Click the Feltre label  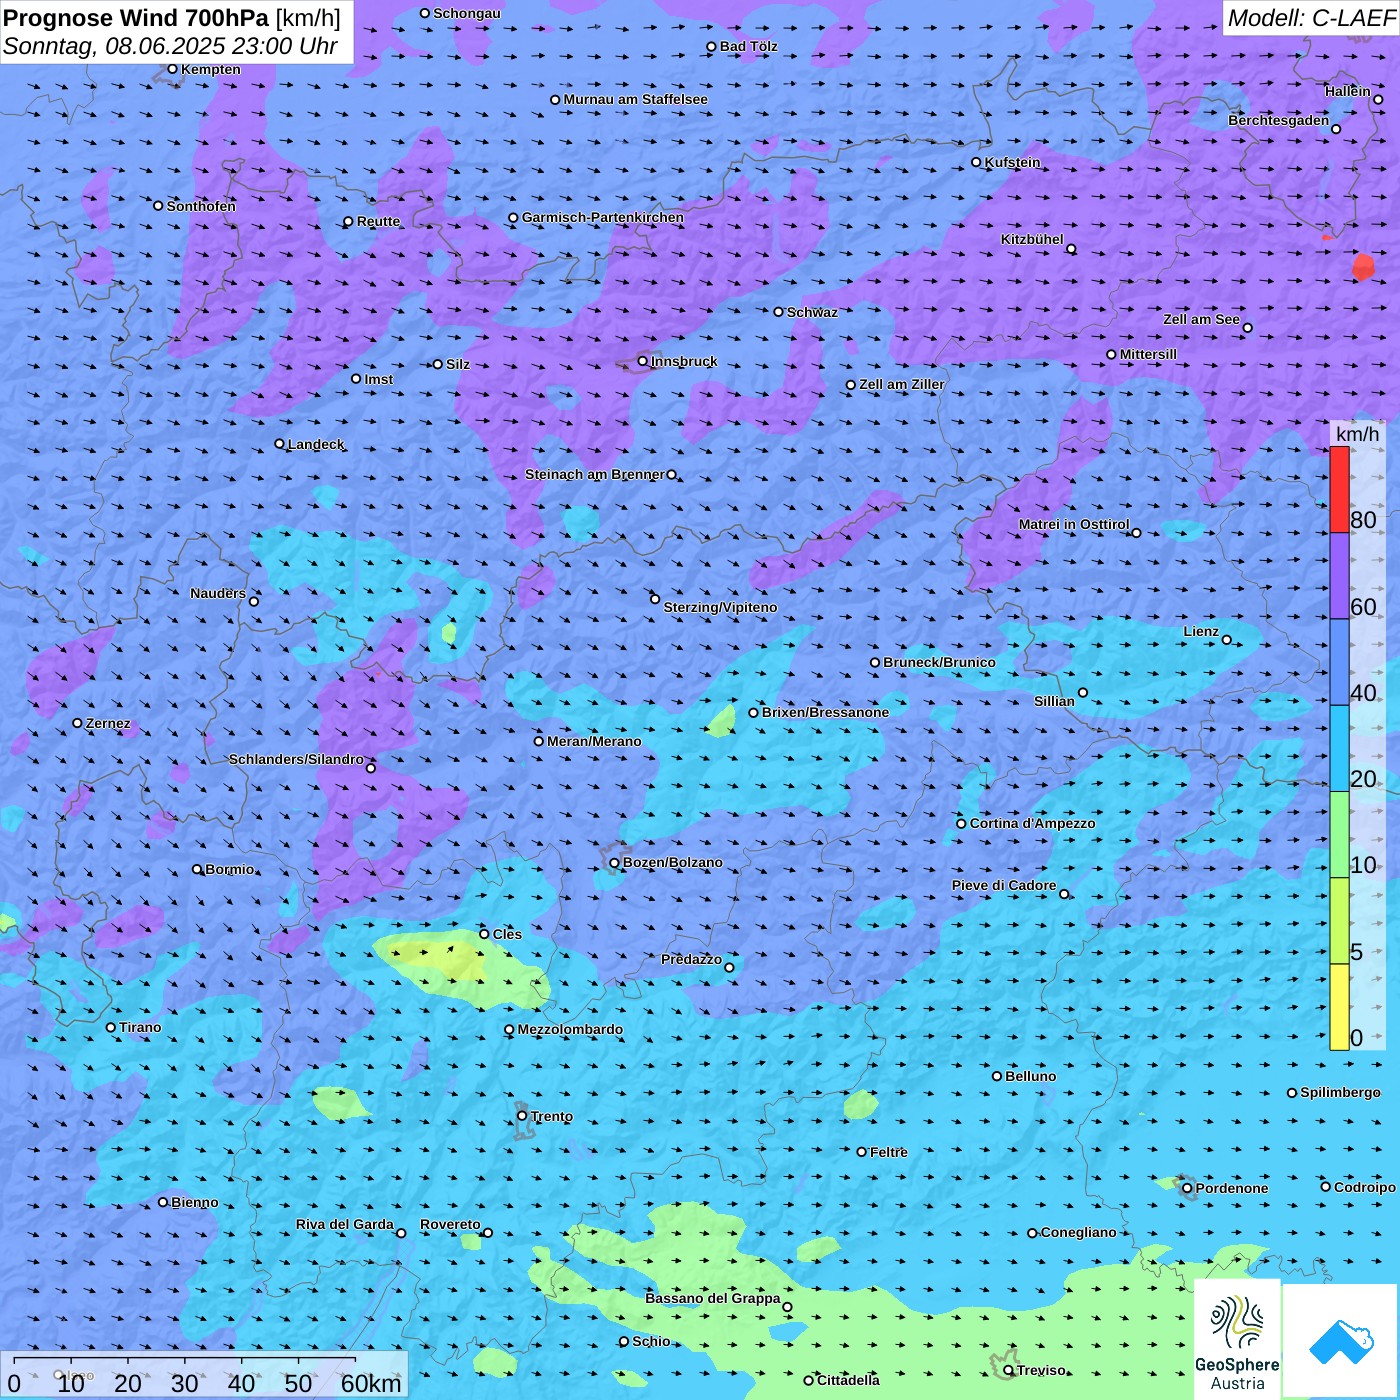click(888, 1152)
